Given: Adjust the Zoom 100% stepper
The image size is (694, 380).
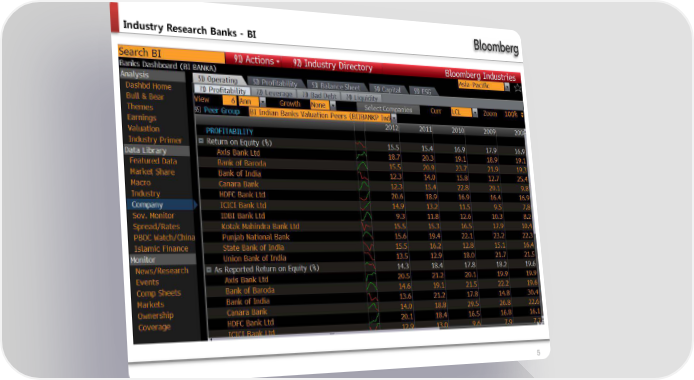Looking at the screenshot, I should point(521,115).
